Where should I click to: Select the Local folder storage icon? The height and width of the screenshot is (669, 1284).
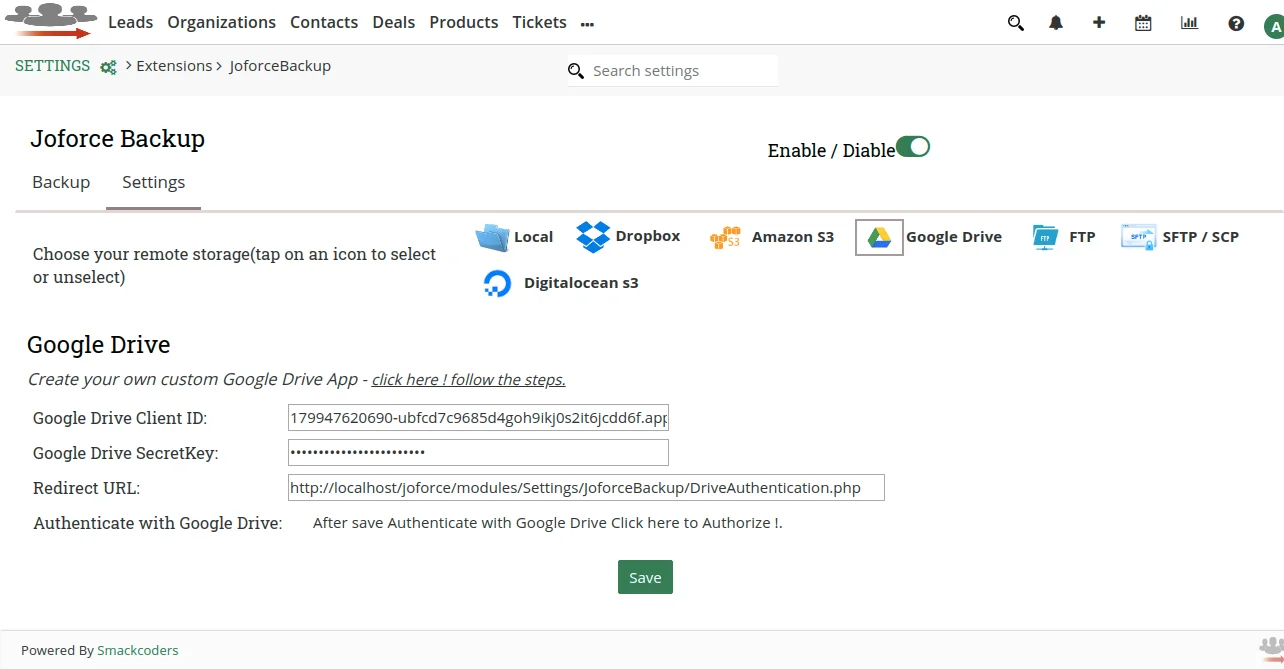[x=492, y=237]
